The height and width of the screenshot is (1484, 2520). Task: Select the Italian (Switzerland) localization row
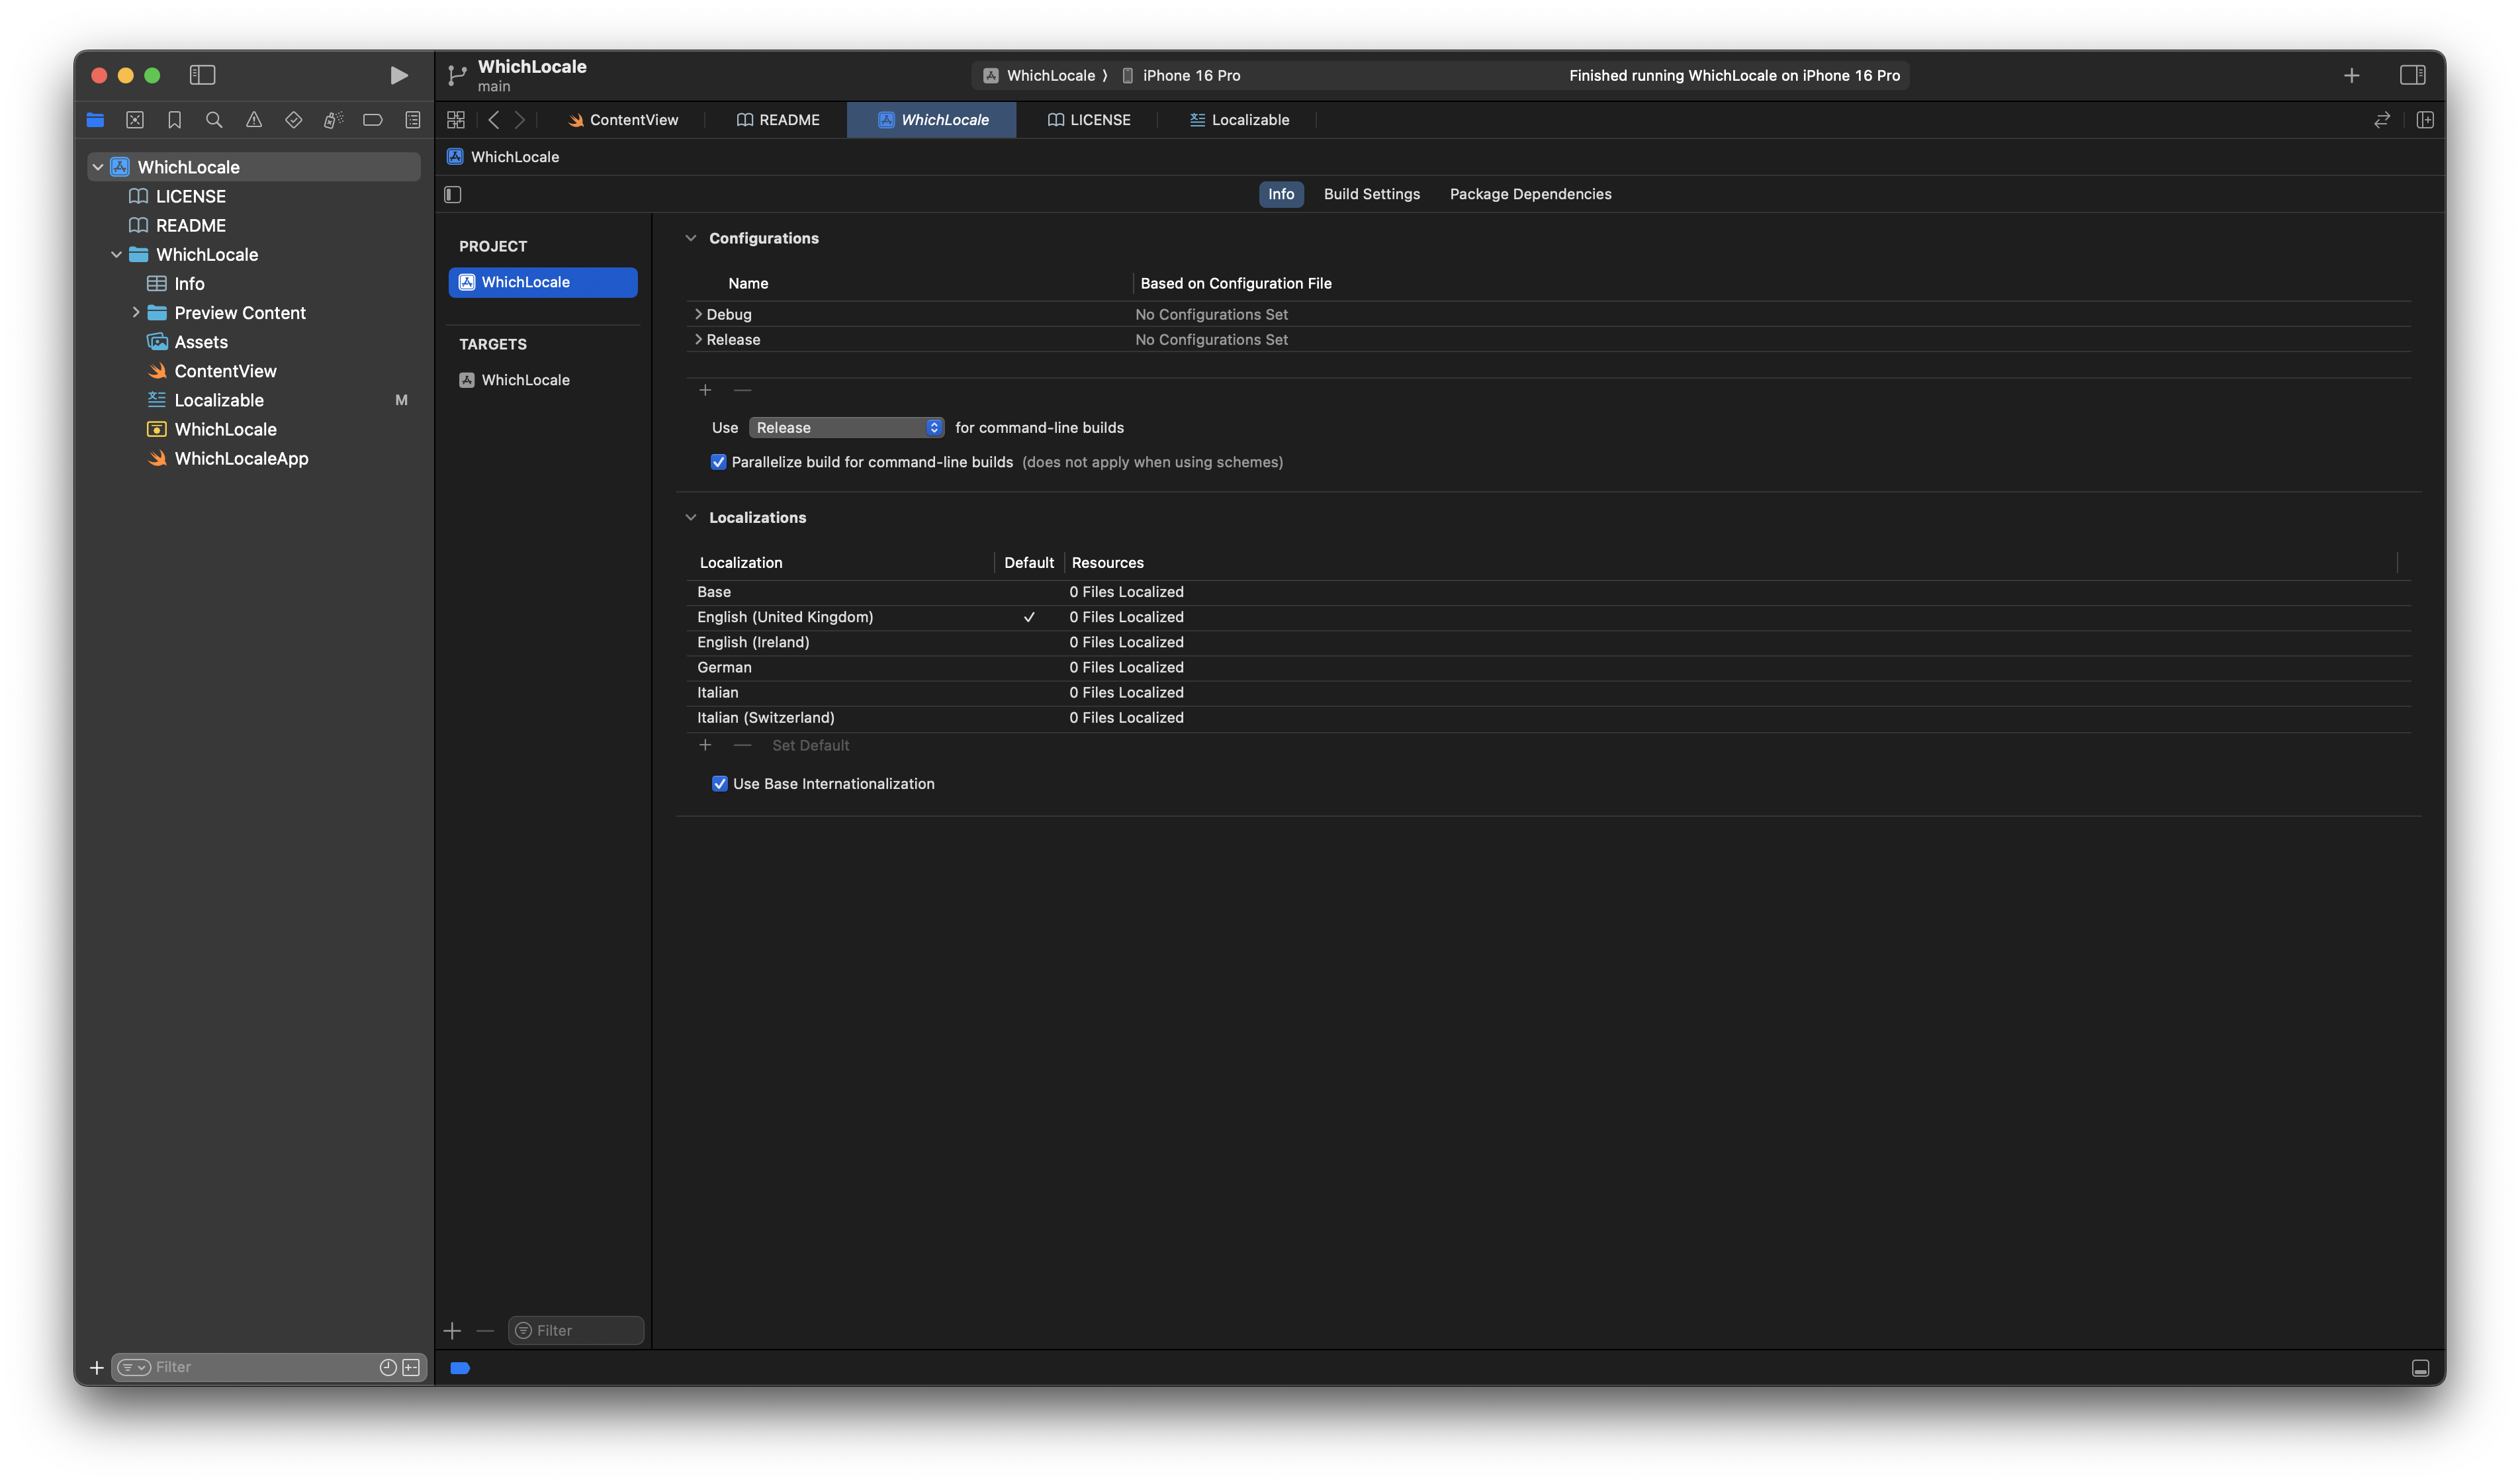(x=1548, y=718)
